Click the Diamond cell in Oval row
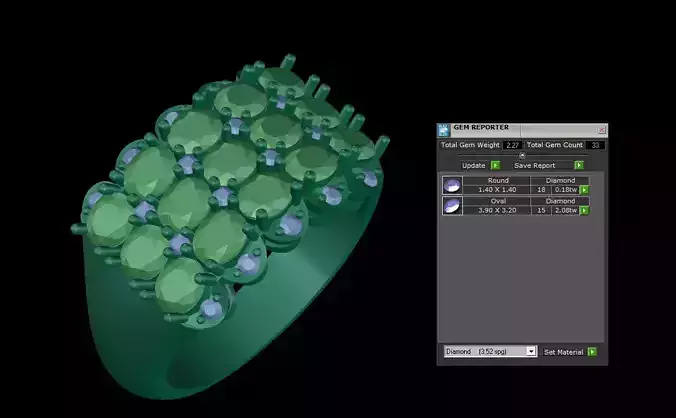Viewport: 676px width, 418px height. click(x=560, y=201)
